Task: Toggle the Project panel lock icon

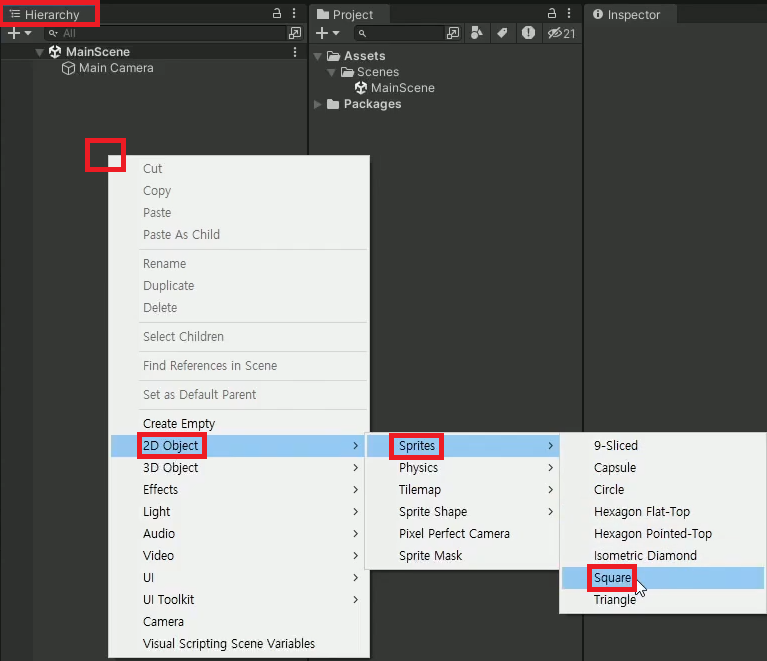Action: [552, 13]
